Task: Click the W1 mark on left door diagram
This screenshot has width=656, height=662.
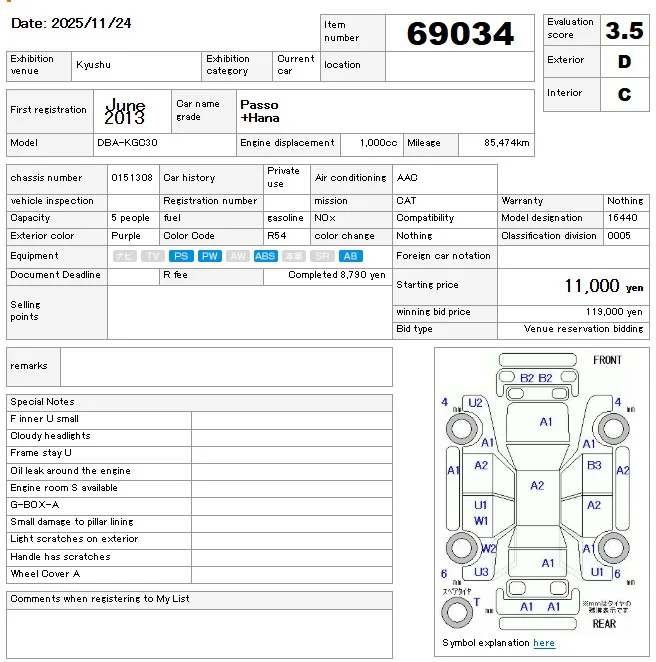Action: 481,521
